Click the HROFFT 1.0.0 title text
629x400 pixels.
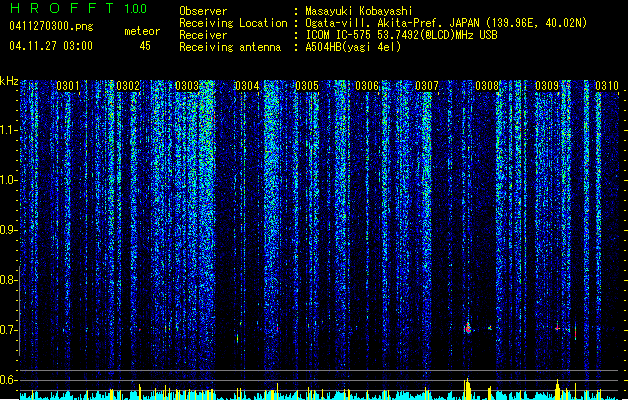click(x=79, y=8)
